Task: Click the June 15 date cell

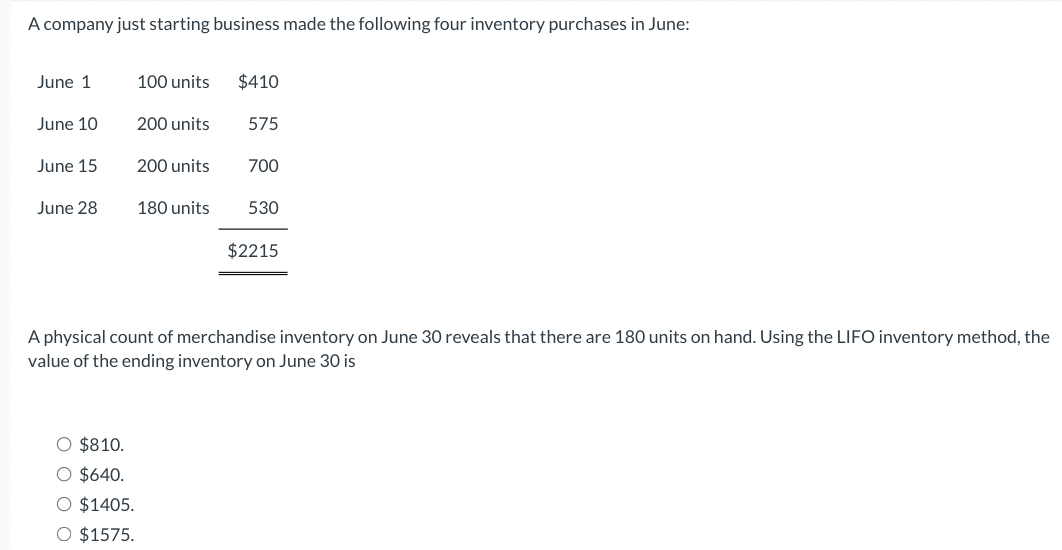Action: point(67,166)
